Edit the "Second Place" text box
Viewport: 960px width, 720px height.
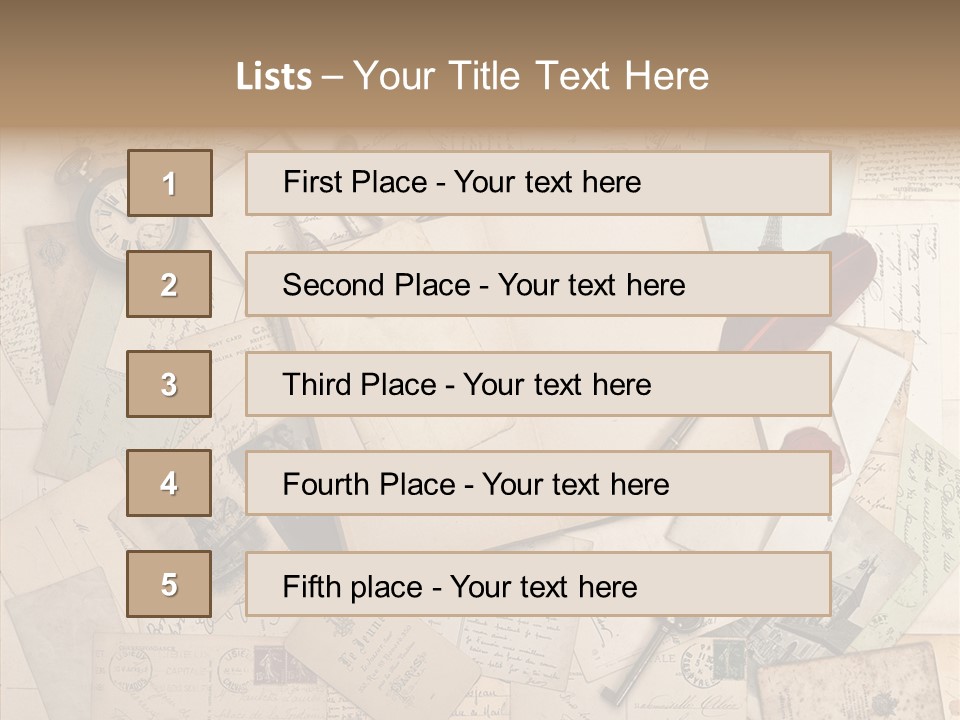[x=538, y=284]
